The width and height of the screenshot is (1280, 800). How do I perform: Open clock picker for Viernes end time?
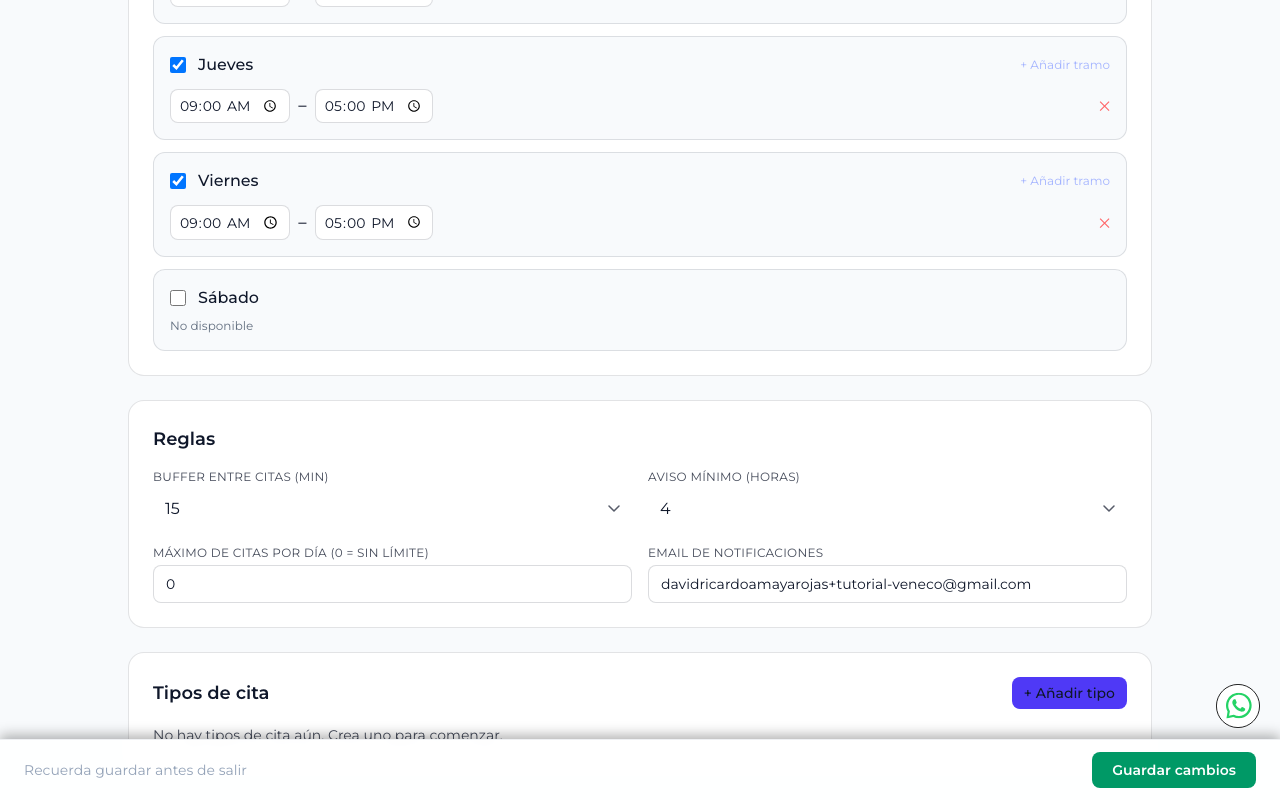(x=414, y=223)
